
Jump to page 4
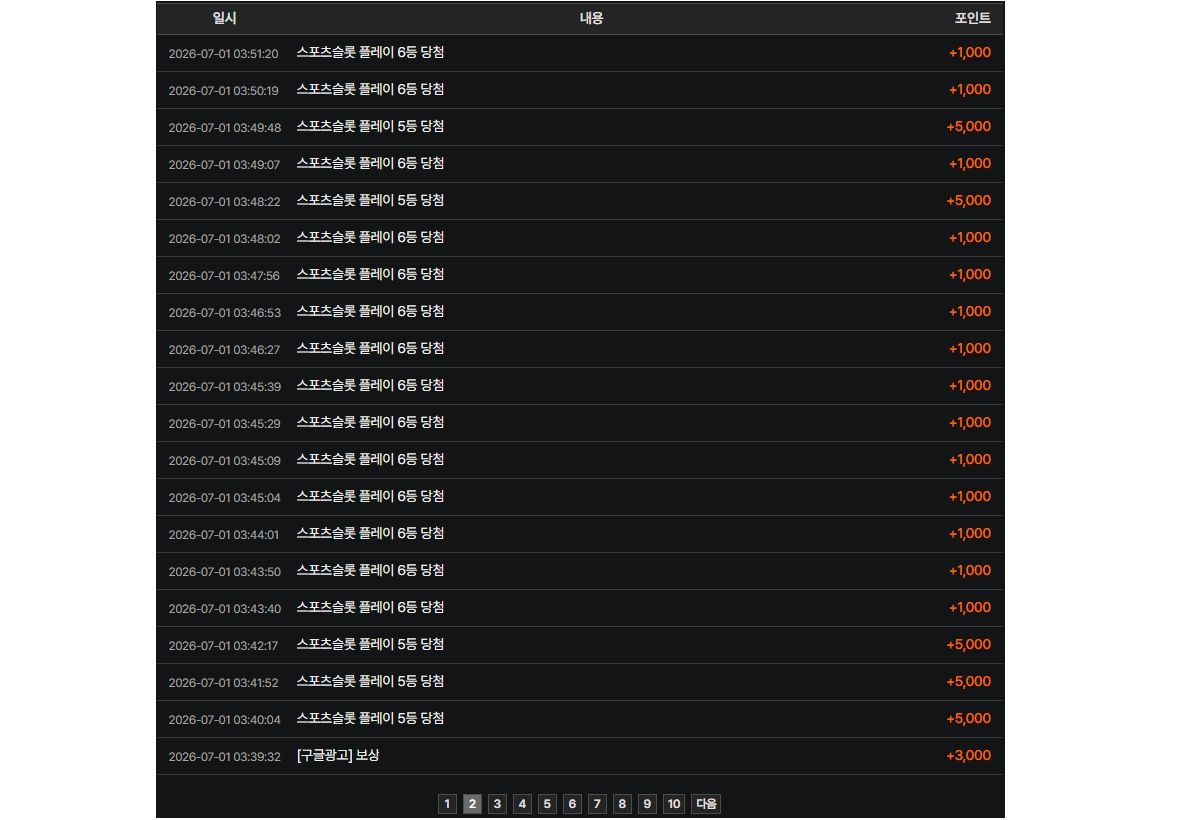tap(522, 803)
